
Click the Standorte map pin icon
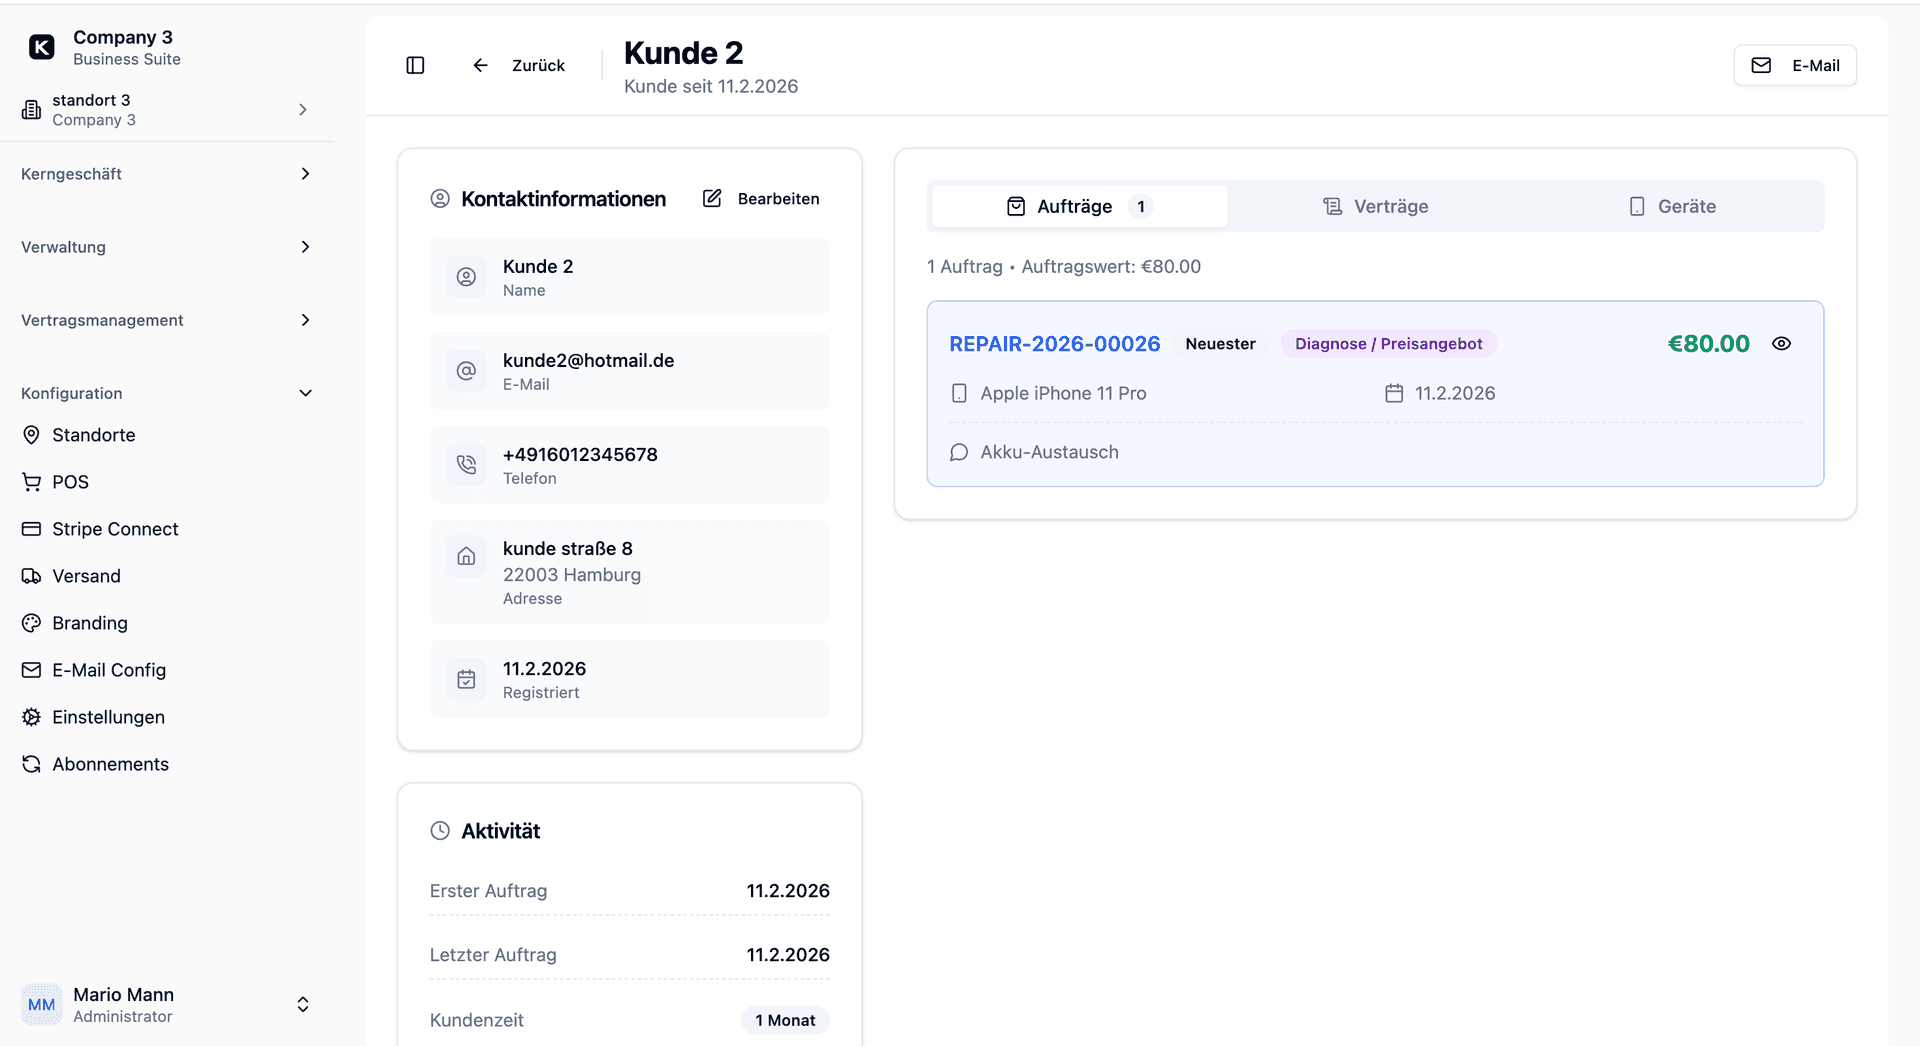[x=31, y=435]
